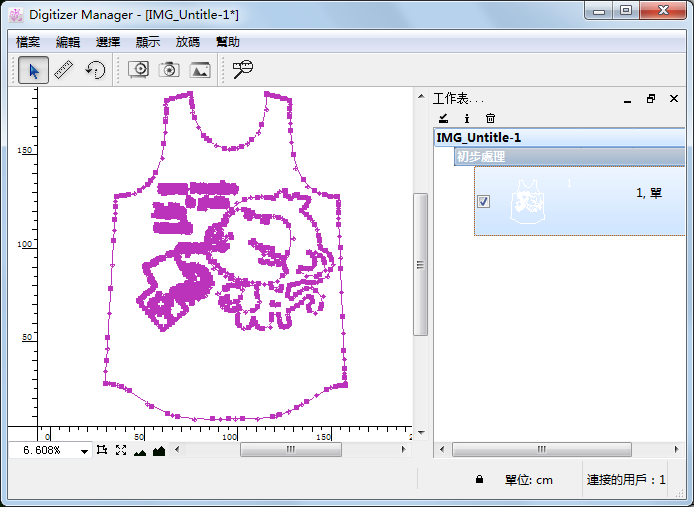Screen dimensions: 694x507
Task: Open the zoom percentage dropdown
Action: pyautogui.click(x=84, y=451)
